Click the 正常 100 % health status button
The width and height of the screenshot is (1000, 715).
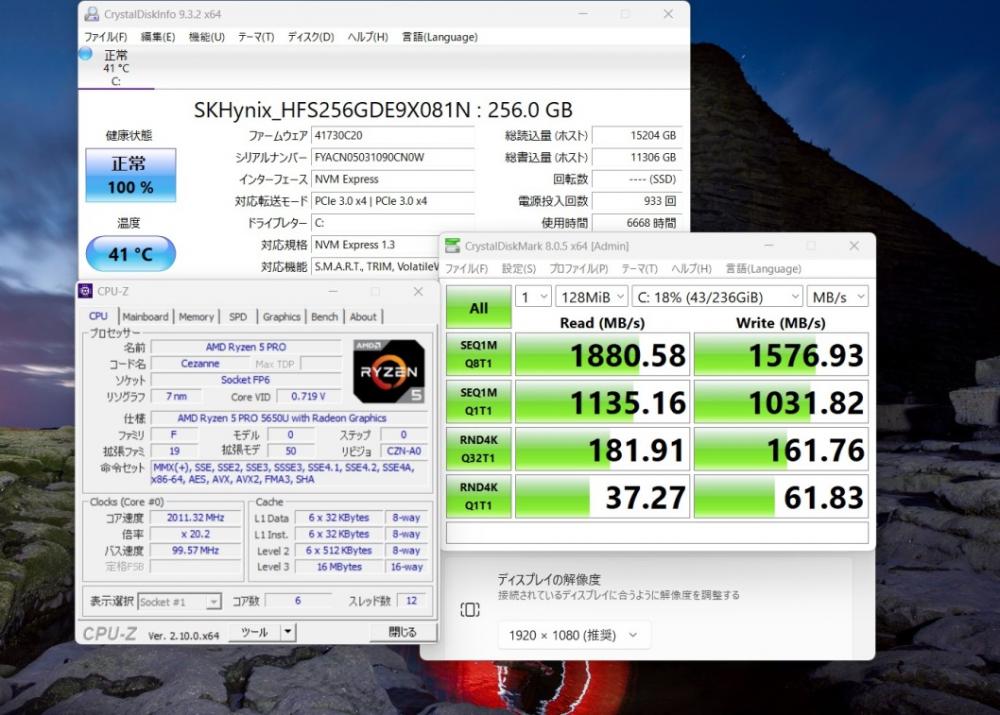click(x=131, y=175)
